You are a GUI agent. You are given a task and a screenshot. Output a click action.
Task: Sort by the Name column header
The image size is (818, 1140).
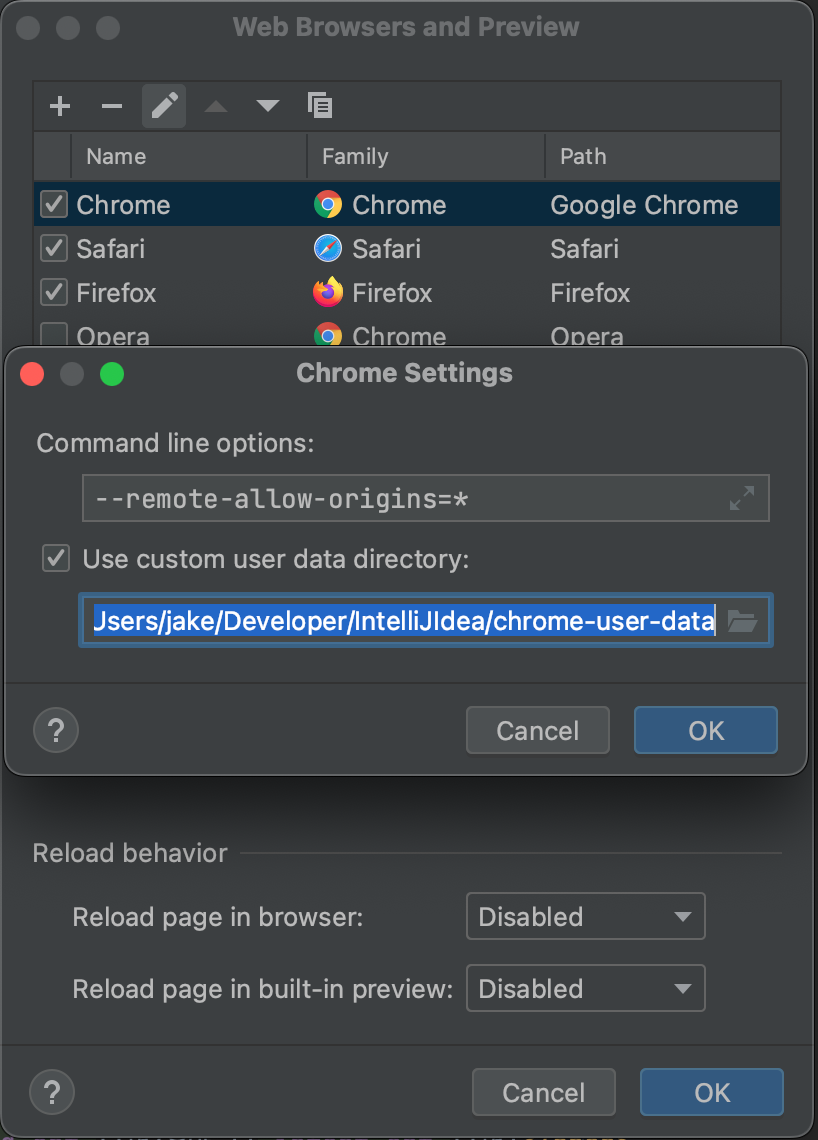(189, 156)
